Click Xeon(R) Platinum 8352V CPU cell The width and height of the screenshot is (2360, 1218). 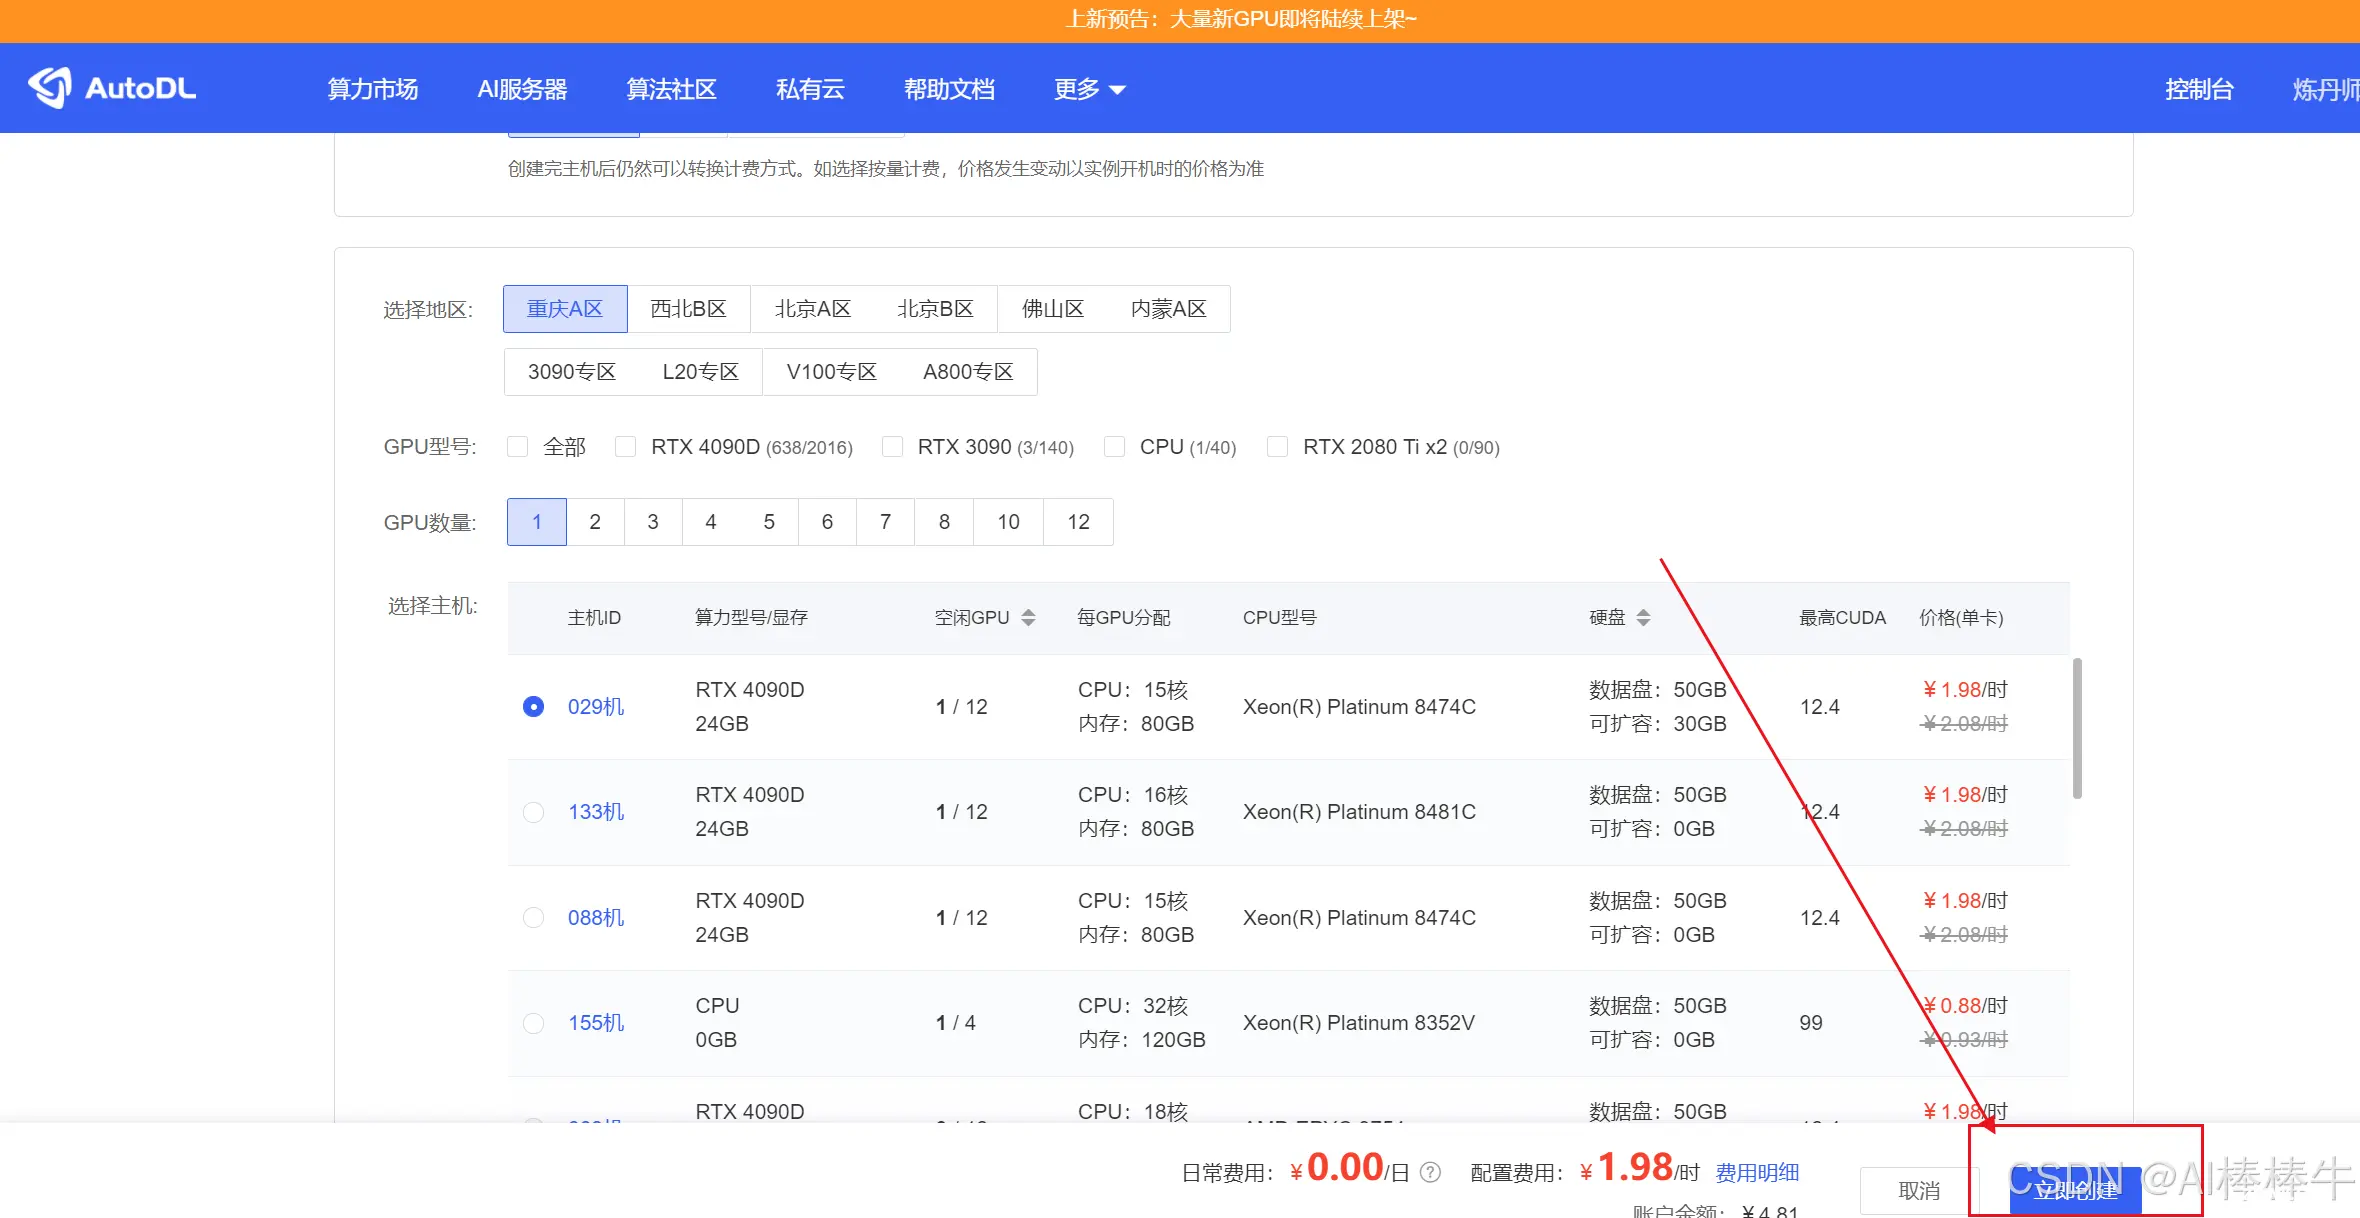coord(1358,1023)
